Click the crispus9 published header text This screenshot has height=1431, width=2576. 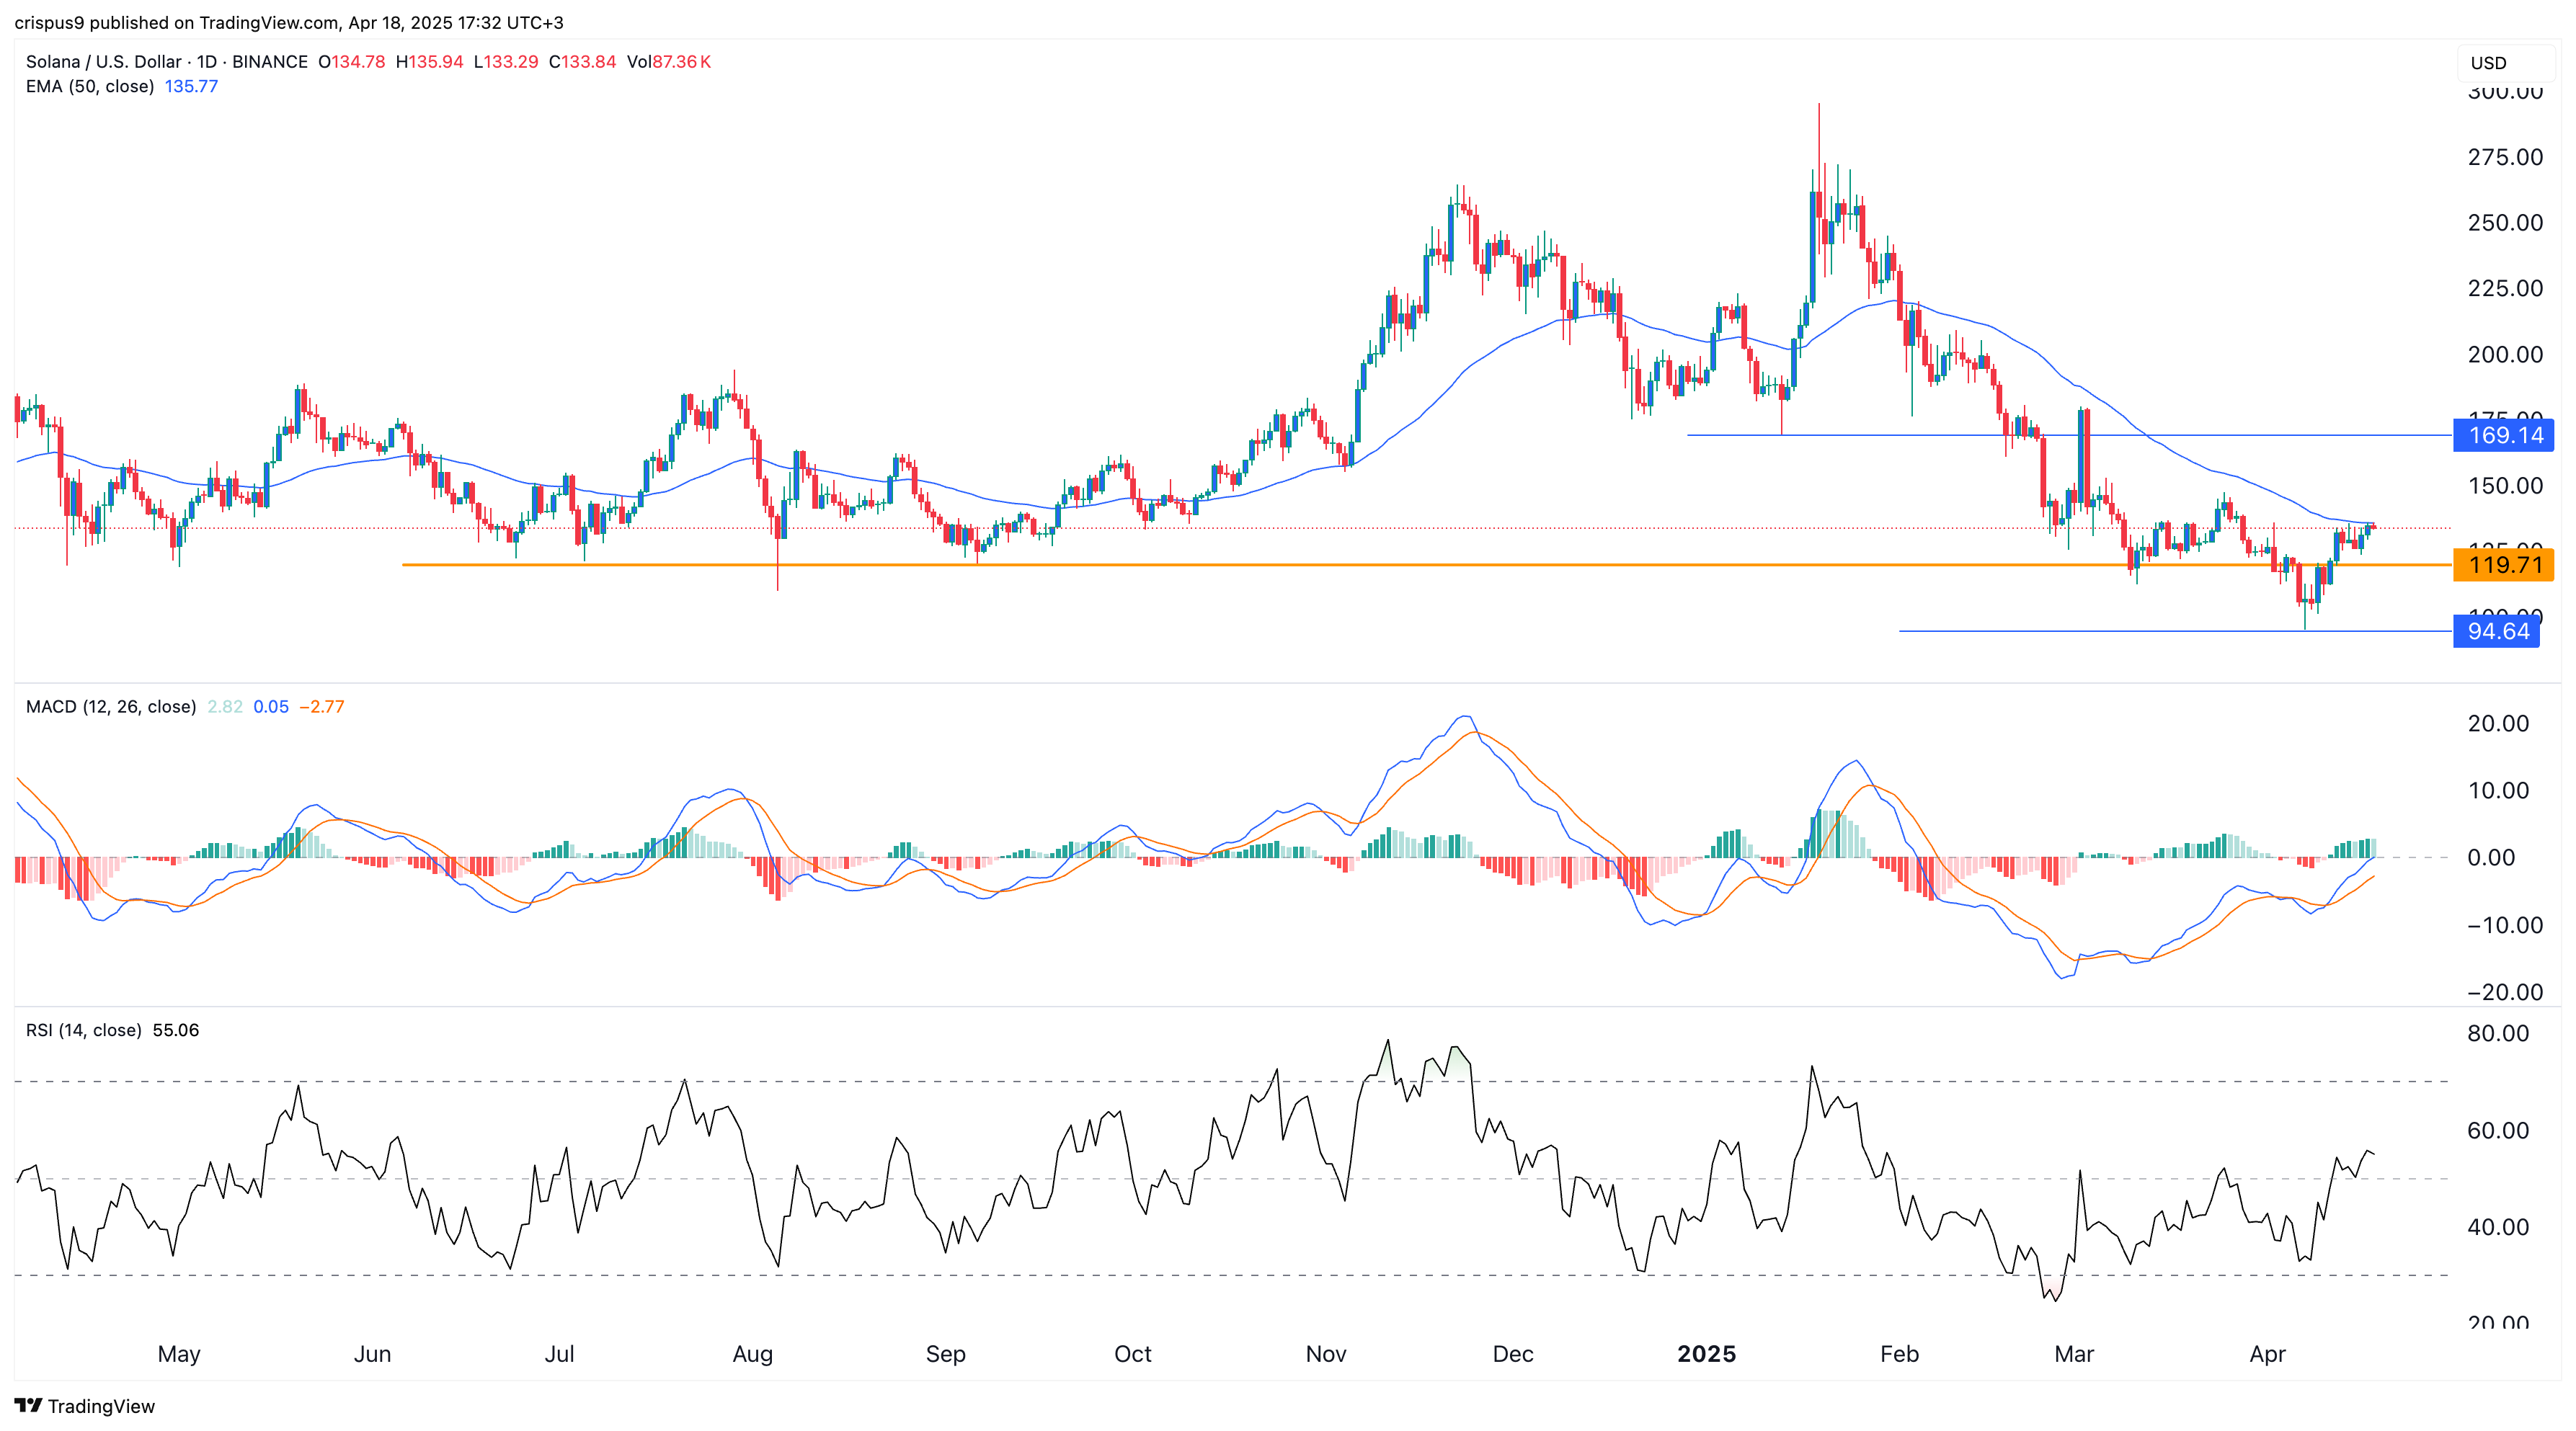(x=288, y=22)
